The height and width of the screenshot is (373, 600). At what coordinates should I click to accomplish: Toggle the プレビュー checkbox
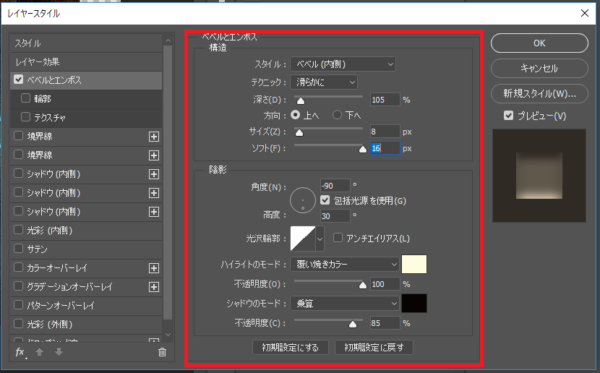(x=508, y=116)
